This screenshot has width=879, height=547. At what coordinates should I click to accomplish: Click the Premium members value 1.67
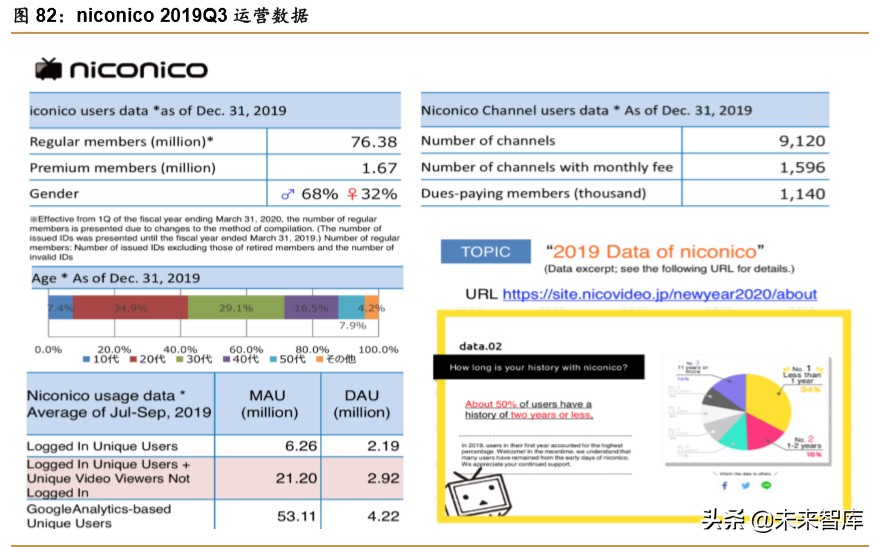(379, 168)
